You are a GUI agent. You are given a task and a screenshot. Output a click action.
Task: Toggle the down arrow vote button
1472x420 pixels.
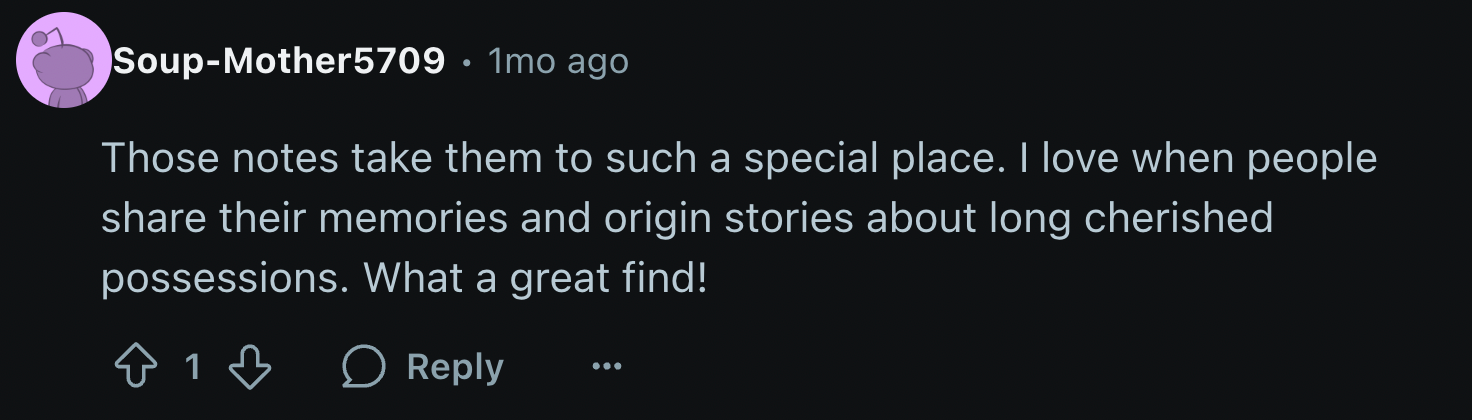click(250, 368)
